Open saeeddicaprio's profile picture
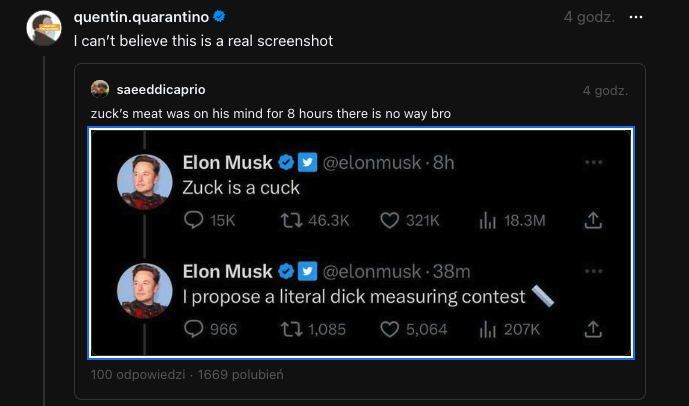Image resolution: width=689 pixels, height=406 pixels. tap(99, 89)
